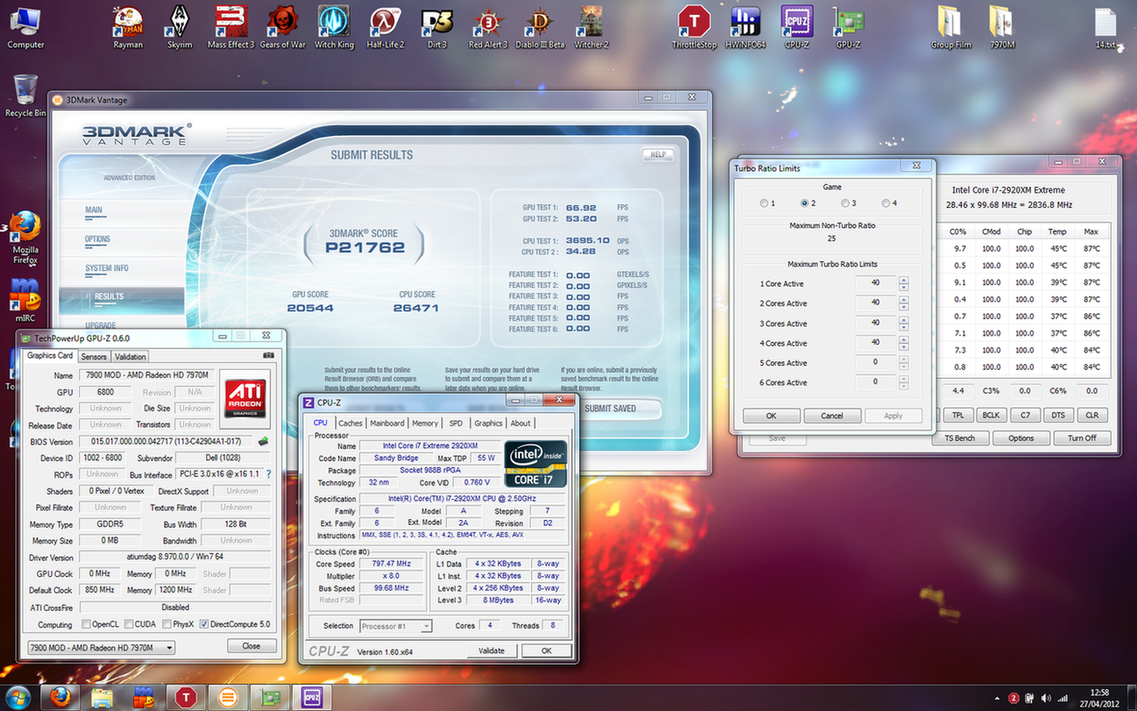The image size is (1137, 711).
Task: Toggle the PhysX checkbox in GPU-Z
Action: click(167, 624)
